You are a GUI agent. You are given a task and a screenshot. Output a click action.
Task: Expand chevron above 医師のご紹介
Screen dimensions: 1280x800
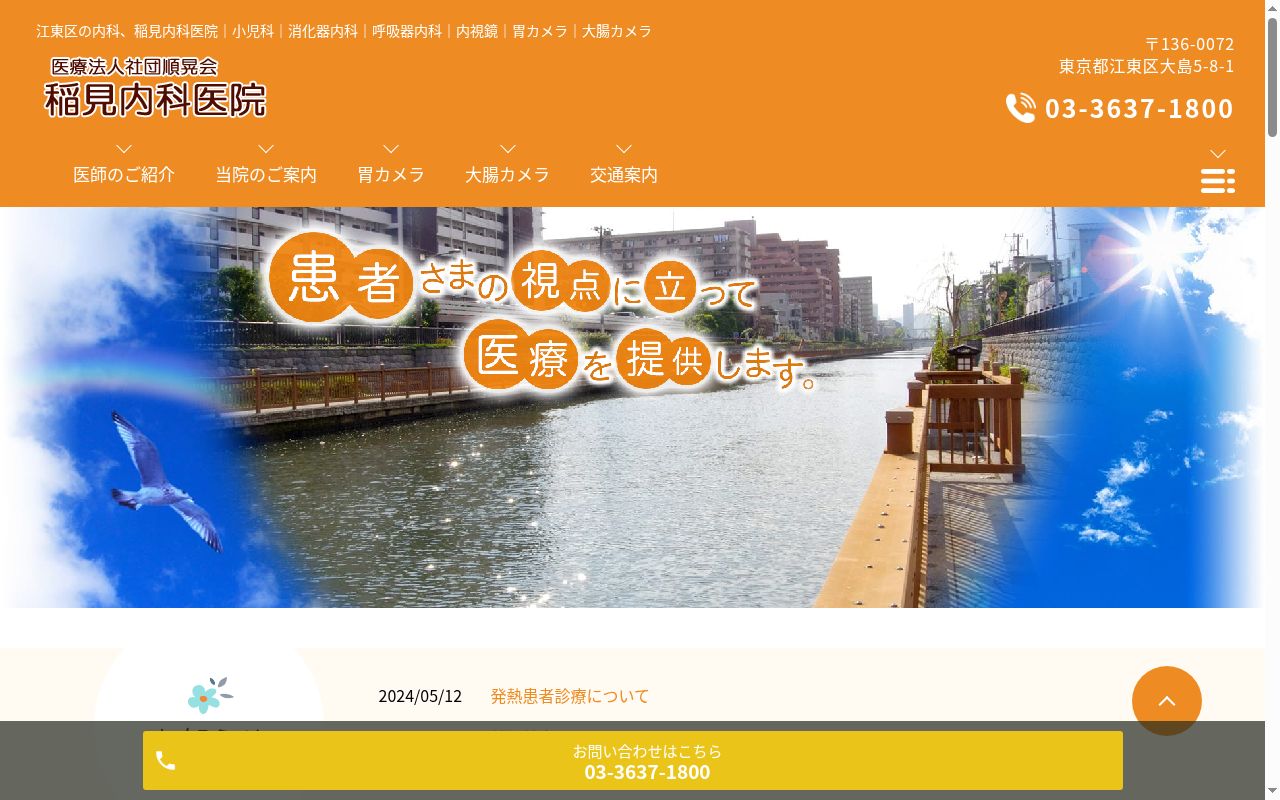tap(124, 149)
